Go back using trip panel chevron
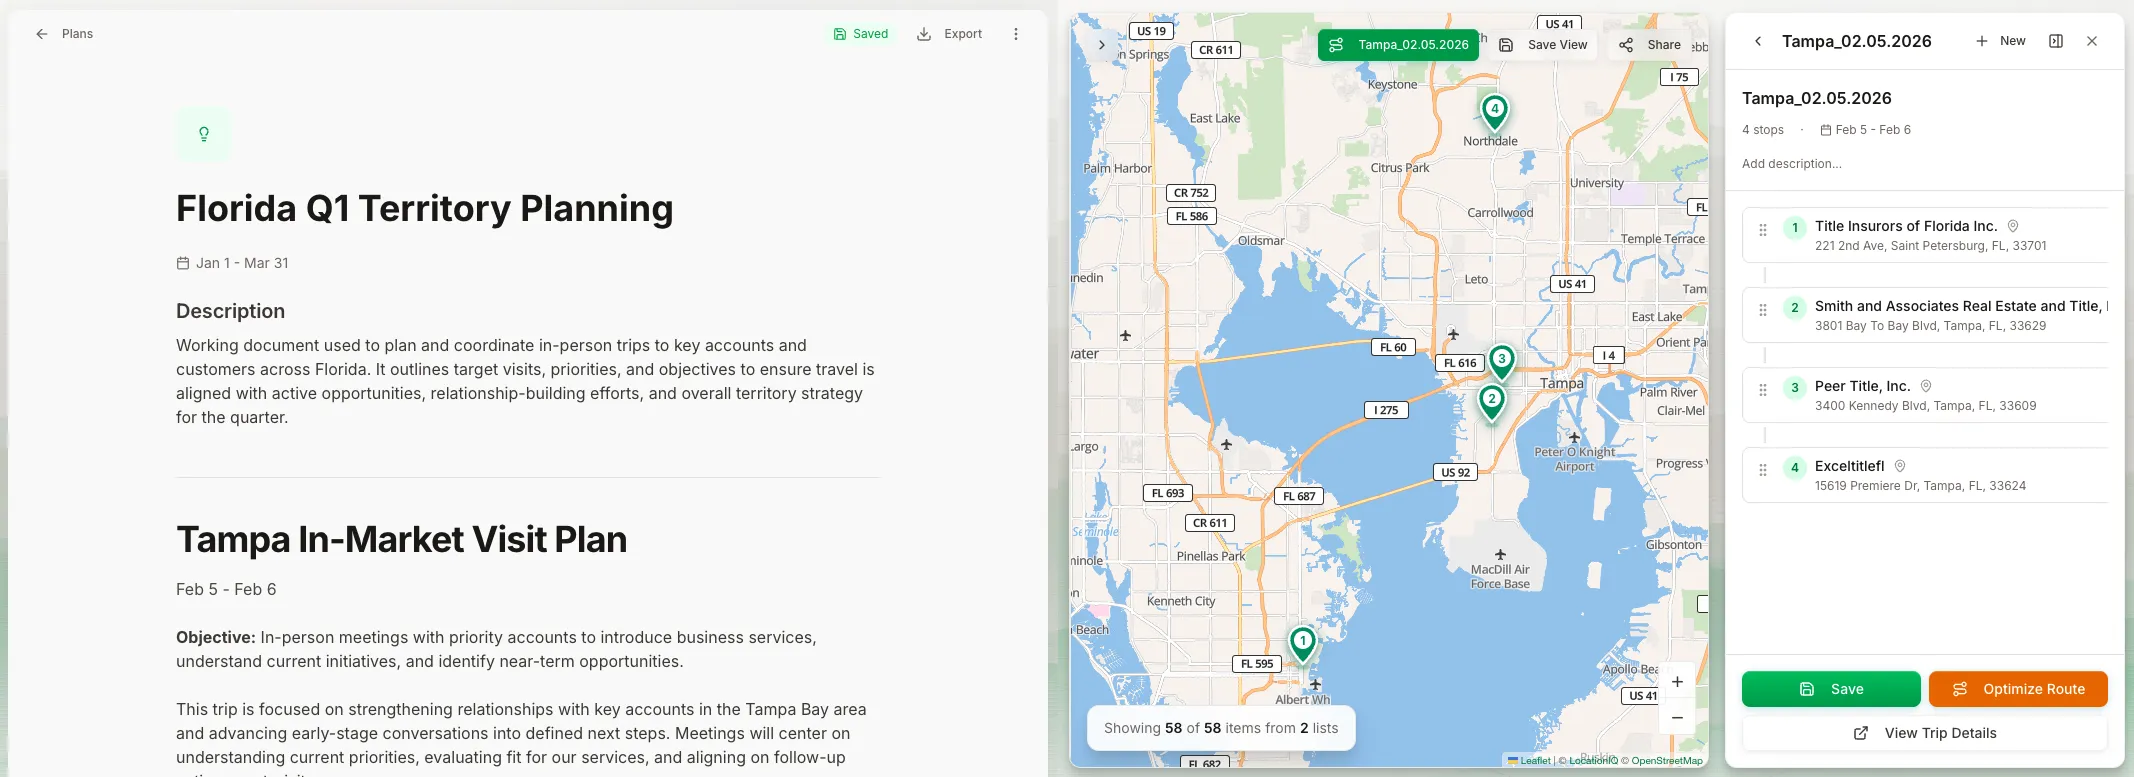This screenshot has height=777, width=2134. tap(1758, 41)
